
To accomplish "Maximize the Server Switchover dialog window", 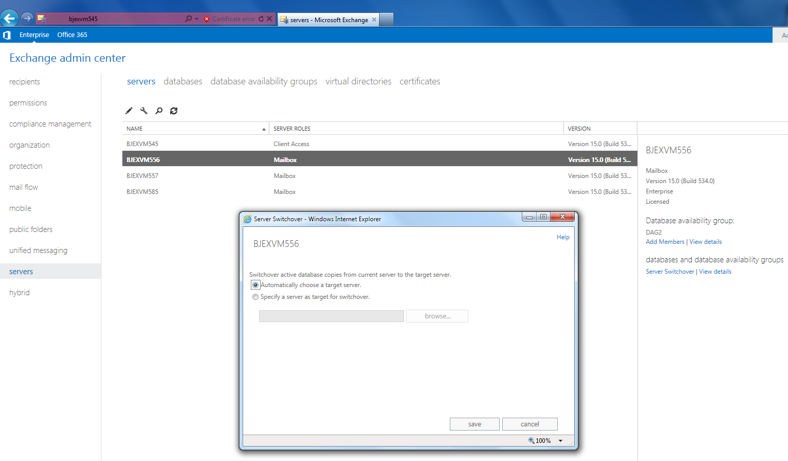I will (543, 217).
